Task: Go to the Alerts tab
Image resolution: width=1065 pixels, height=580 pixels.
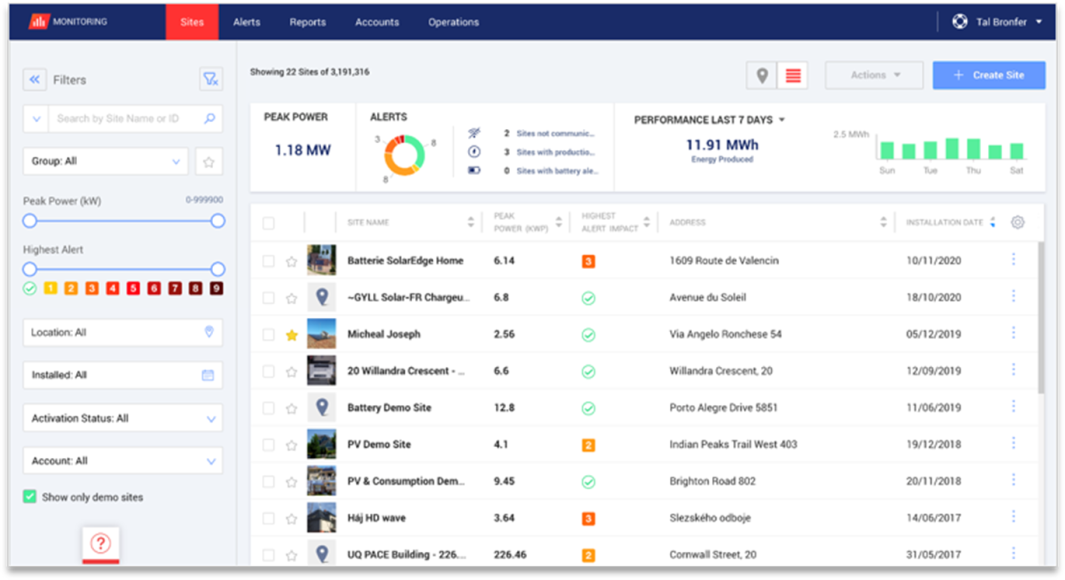Action: coord(247,22)
